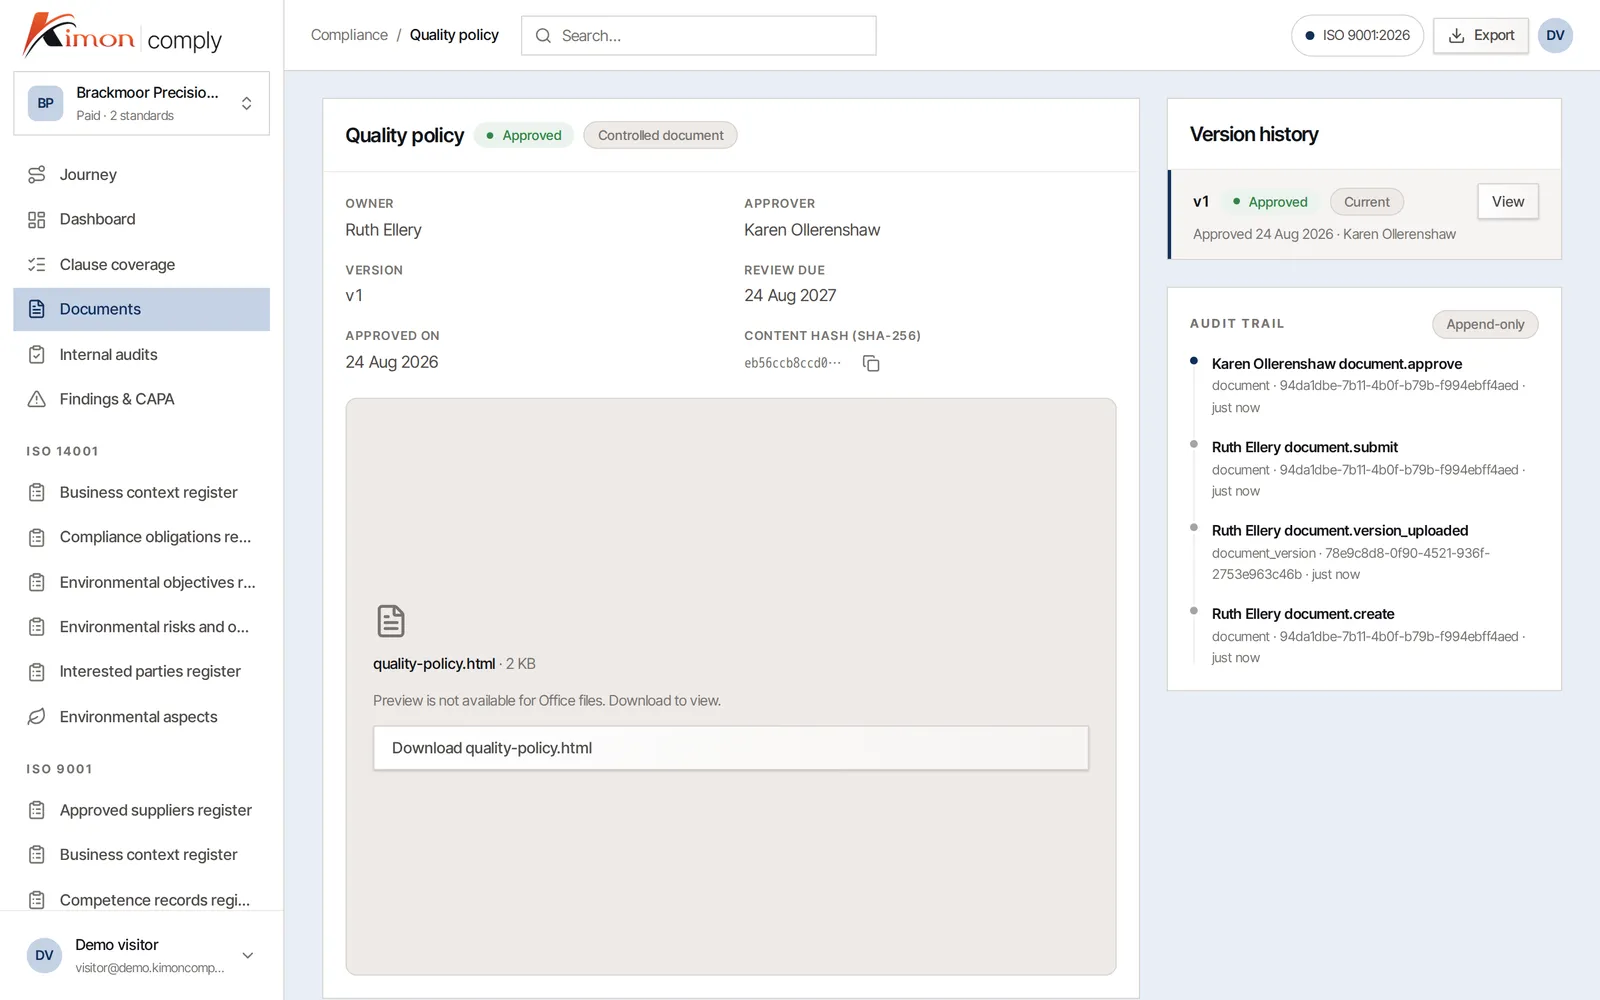Select Ruth Ellery document.version_uploaded entry

tap(1365, 552)
